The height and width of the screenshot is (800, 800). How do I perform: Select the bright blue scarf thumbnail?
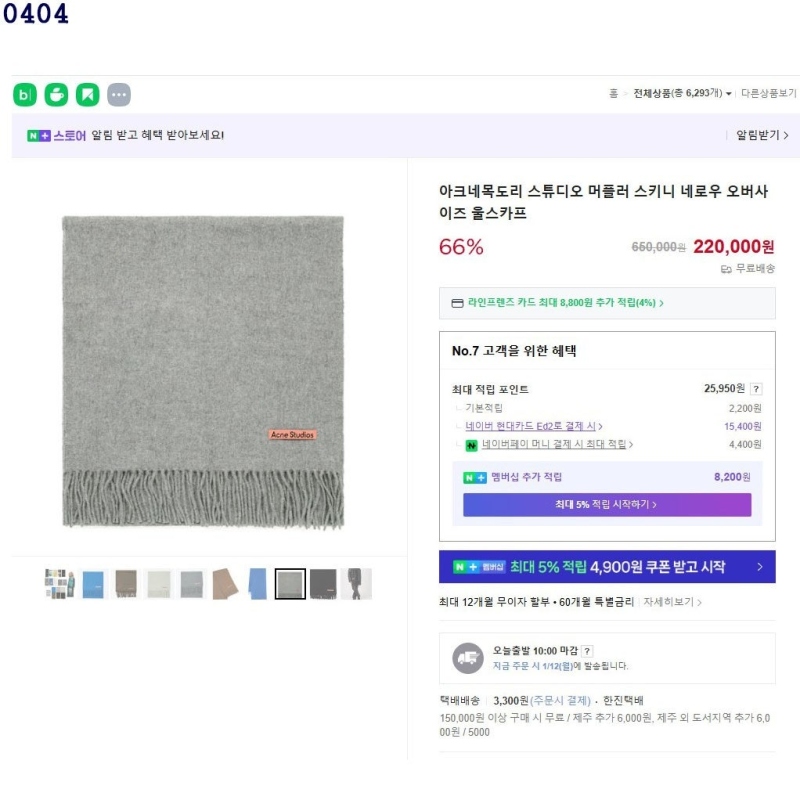coord(93,583)
